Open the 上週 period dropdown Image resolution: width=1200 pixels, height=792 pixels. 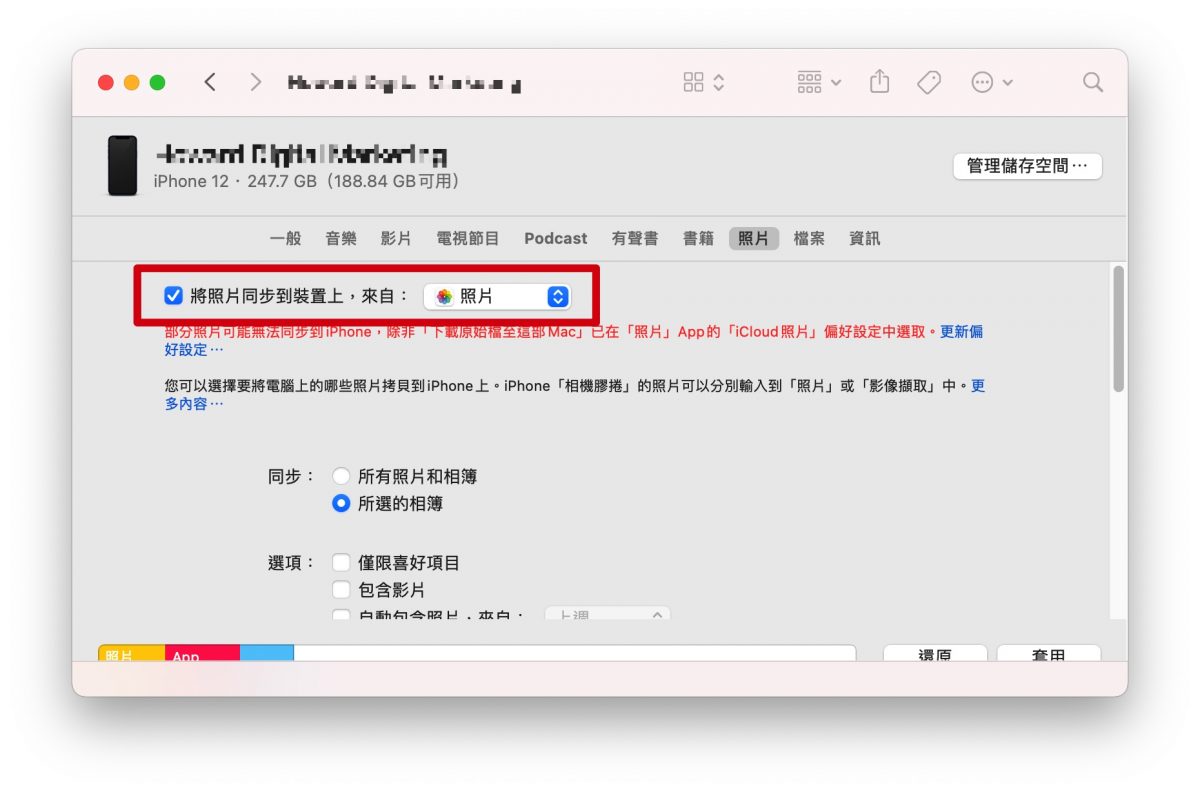tap(608, 614)
